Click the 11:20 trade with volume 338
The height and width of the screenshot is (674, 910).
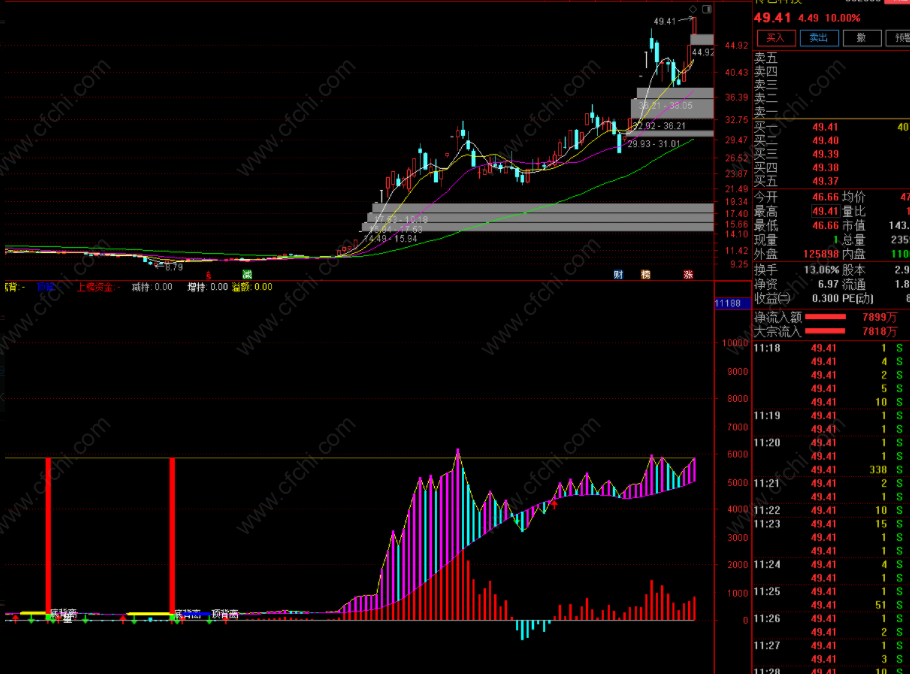[x=830, y=470]
